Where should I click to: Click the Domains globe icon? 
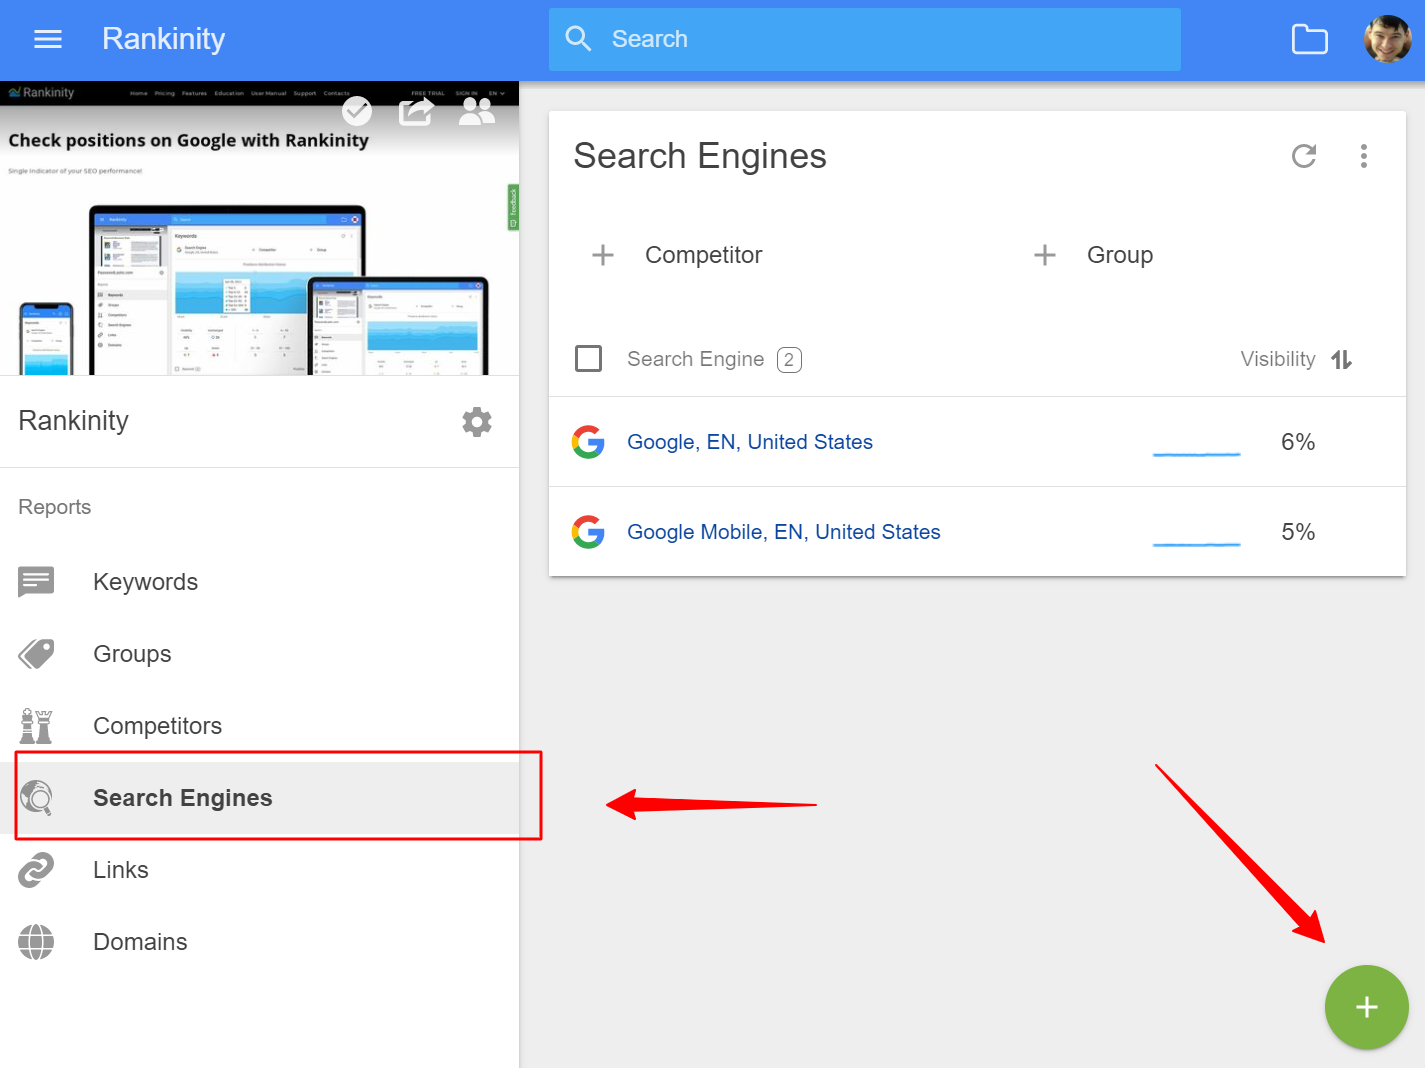(x=36, y=942)
